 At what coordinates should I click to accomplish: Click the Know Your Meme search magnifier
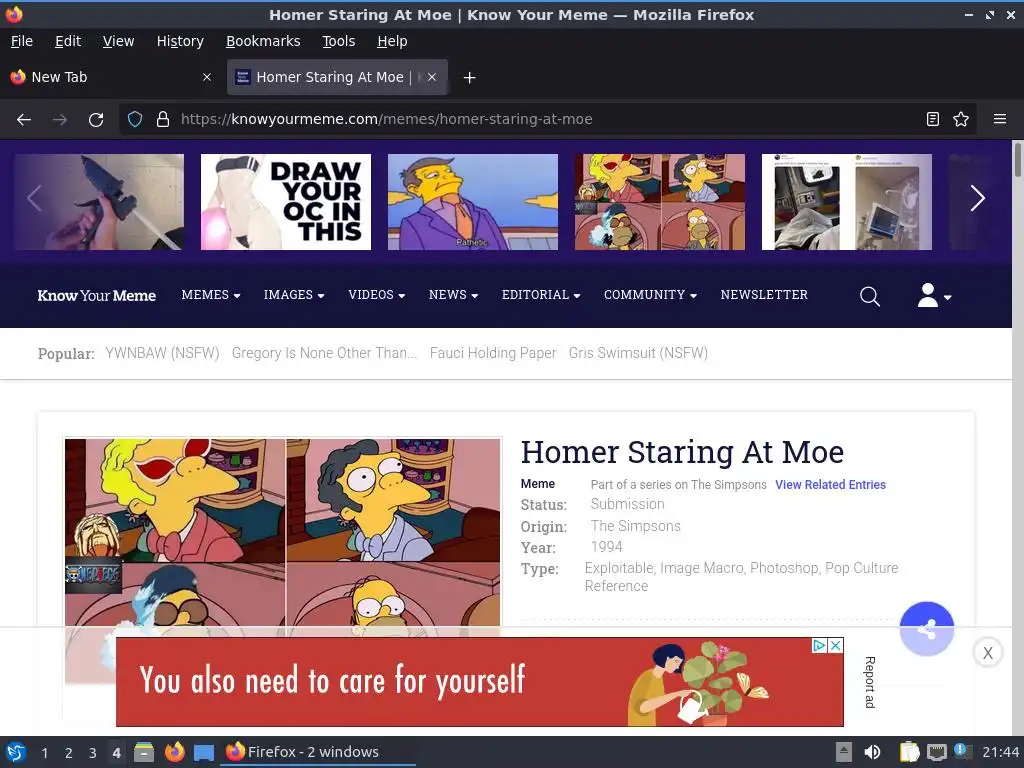[869, 296]
